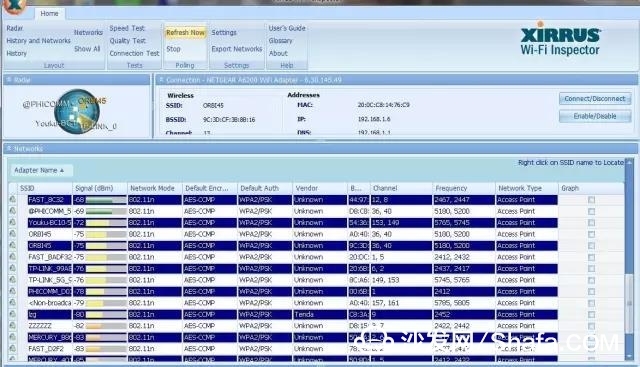Viewport: 640px width, 367px height.
Task: Click Show All in Layout group
Action: point(87,49)
